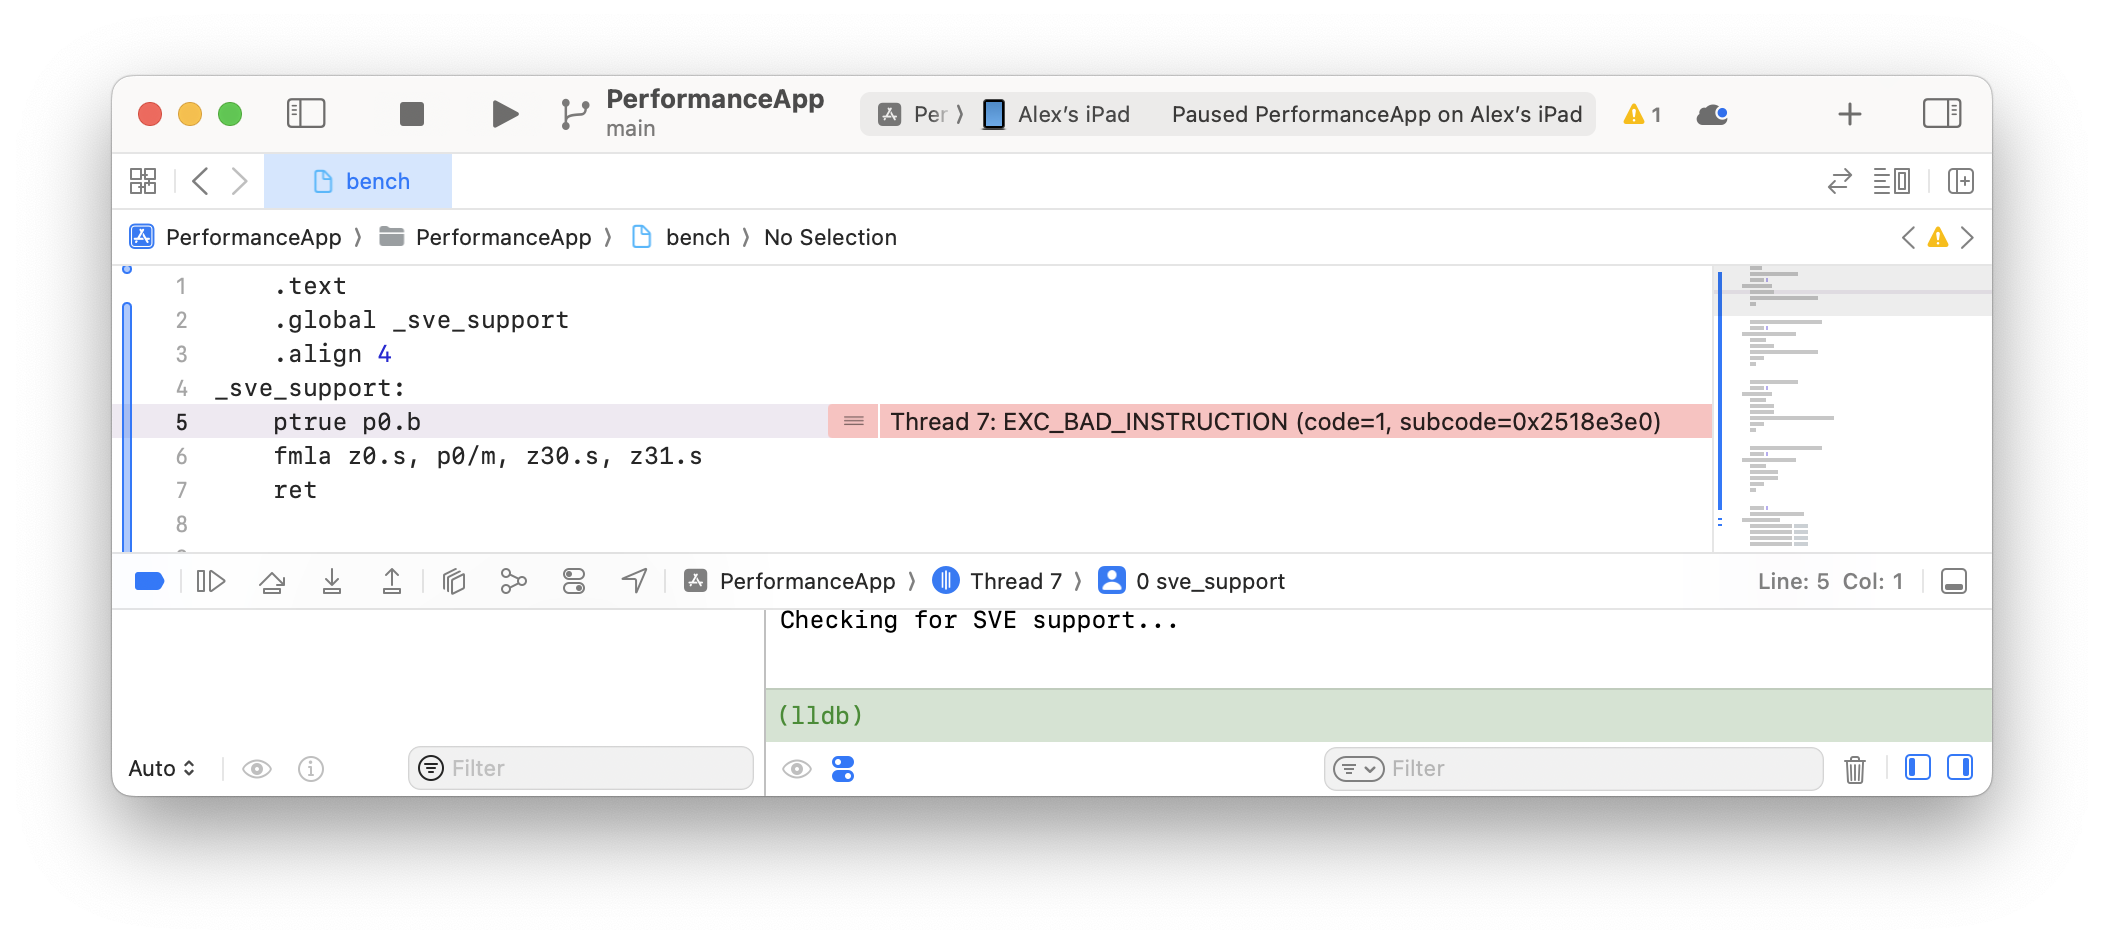
Task: Select the bench editor tab
Action: pos(360,181)
